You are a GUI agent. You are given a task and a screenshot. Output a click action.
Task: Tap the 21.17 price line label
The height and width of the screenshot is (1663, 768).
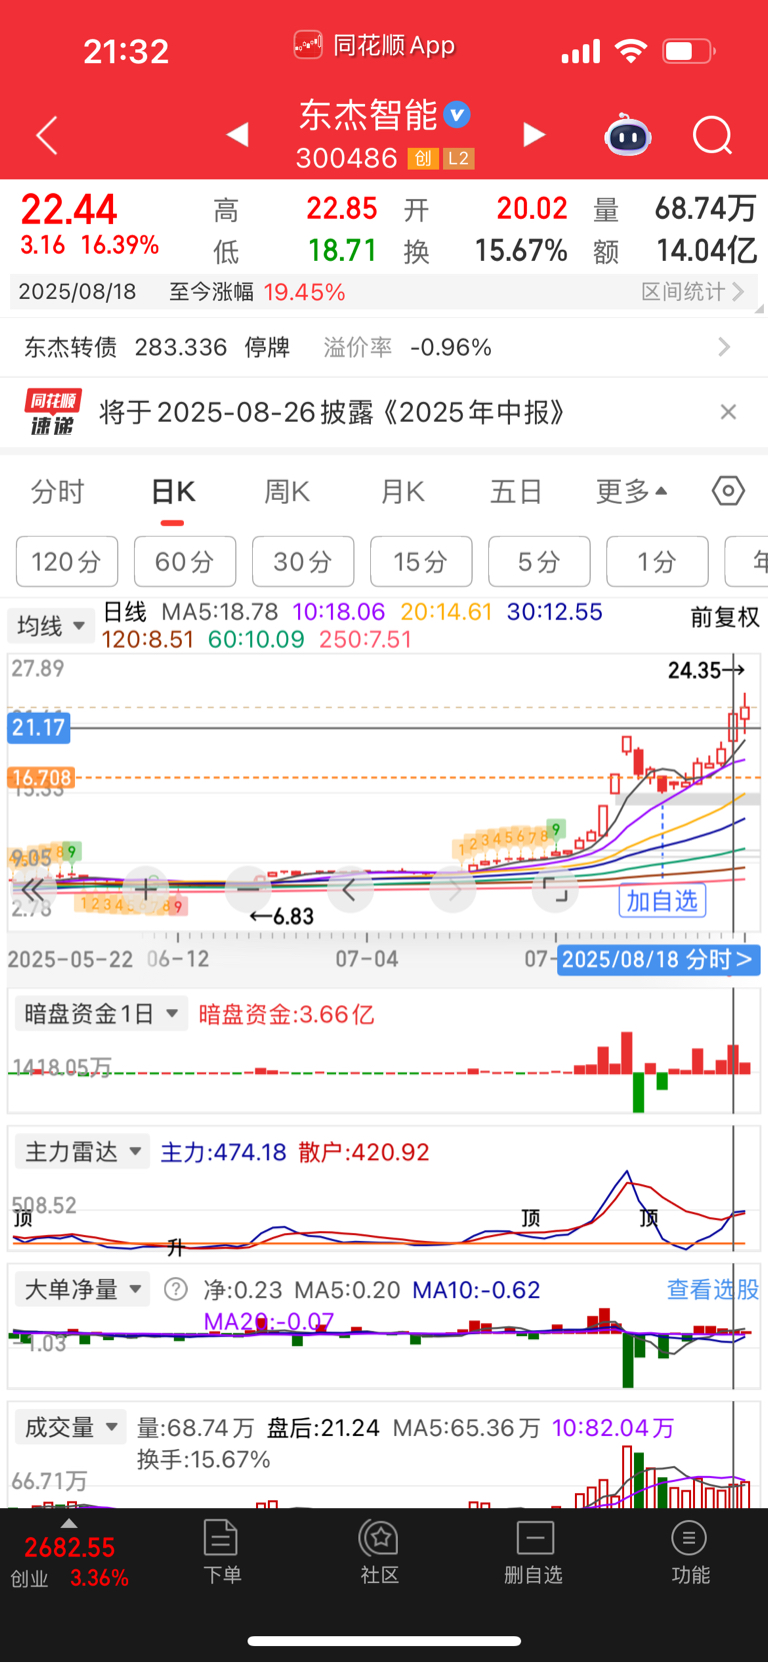(x=39, y=727)
